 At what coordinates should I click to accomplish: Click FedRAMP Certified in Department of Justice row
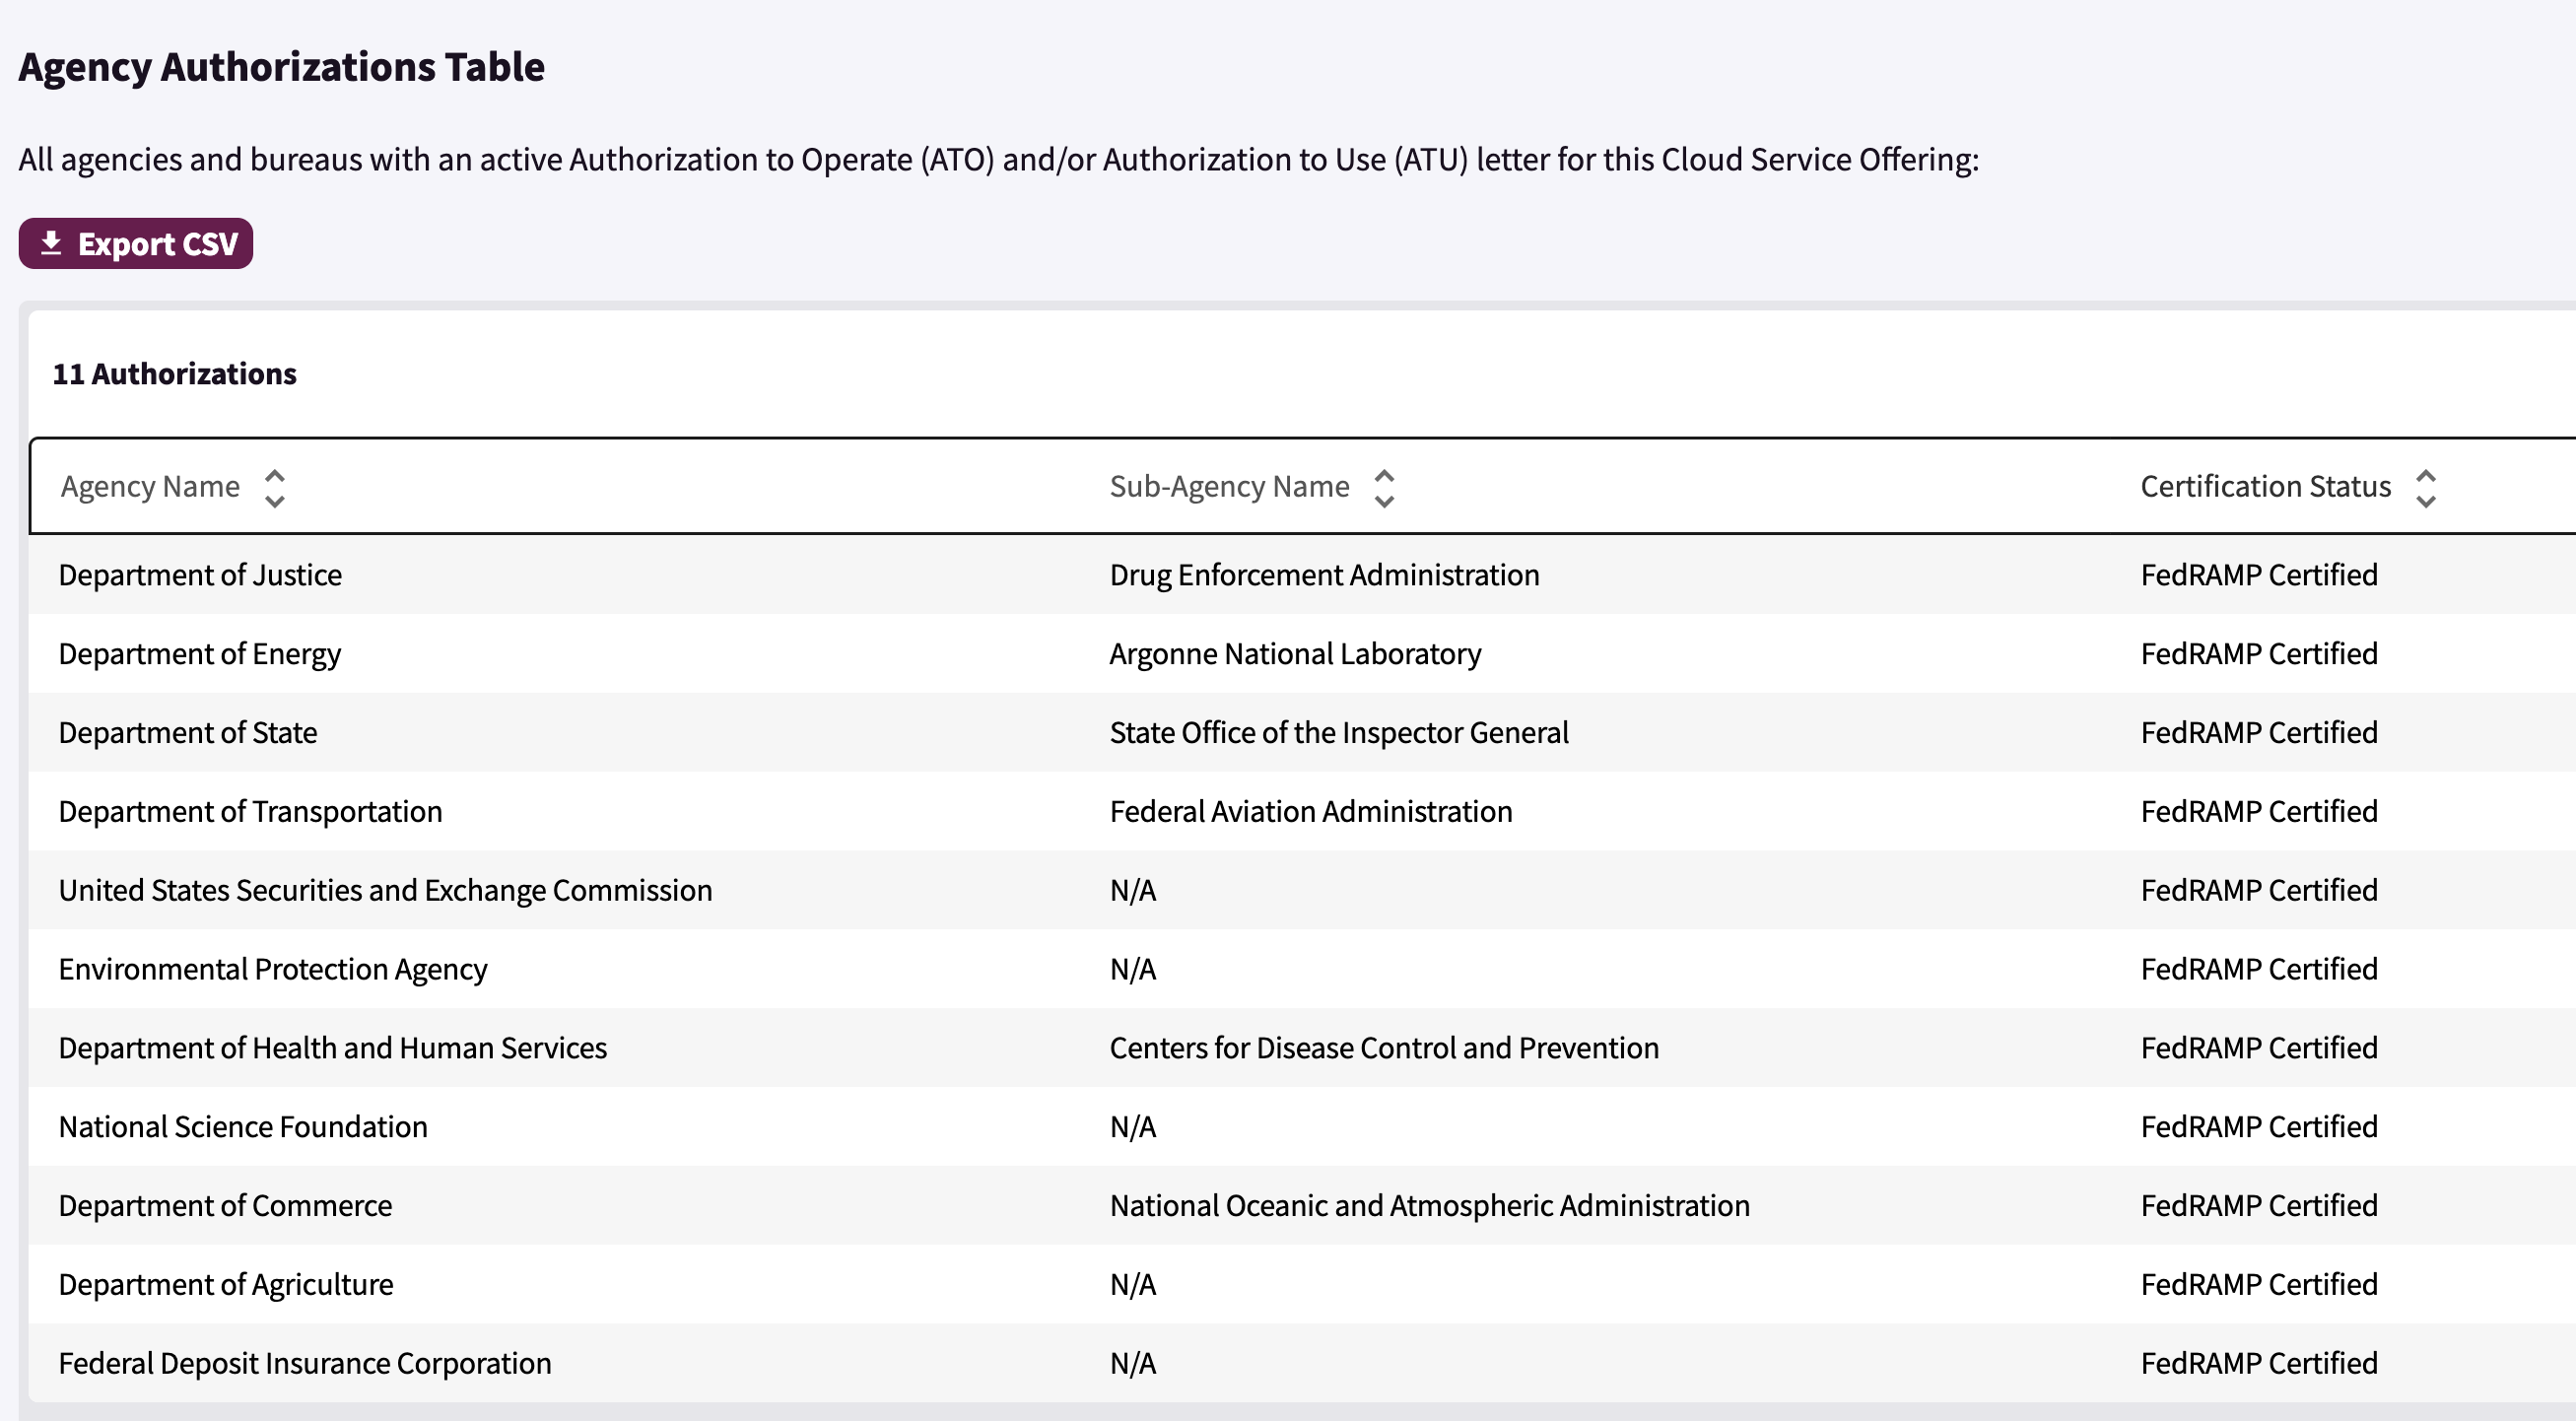[x=2259, y=575]
